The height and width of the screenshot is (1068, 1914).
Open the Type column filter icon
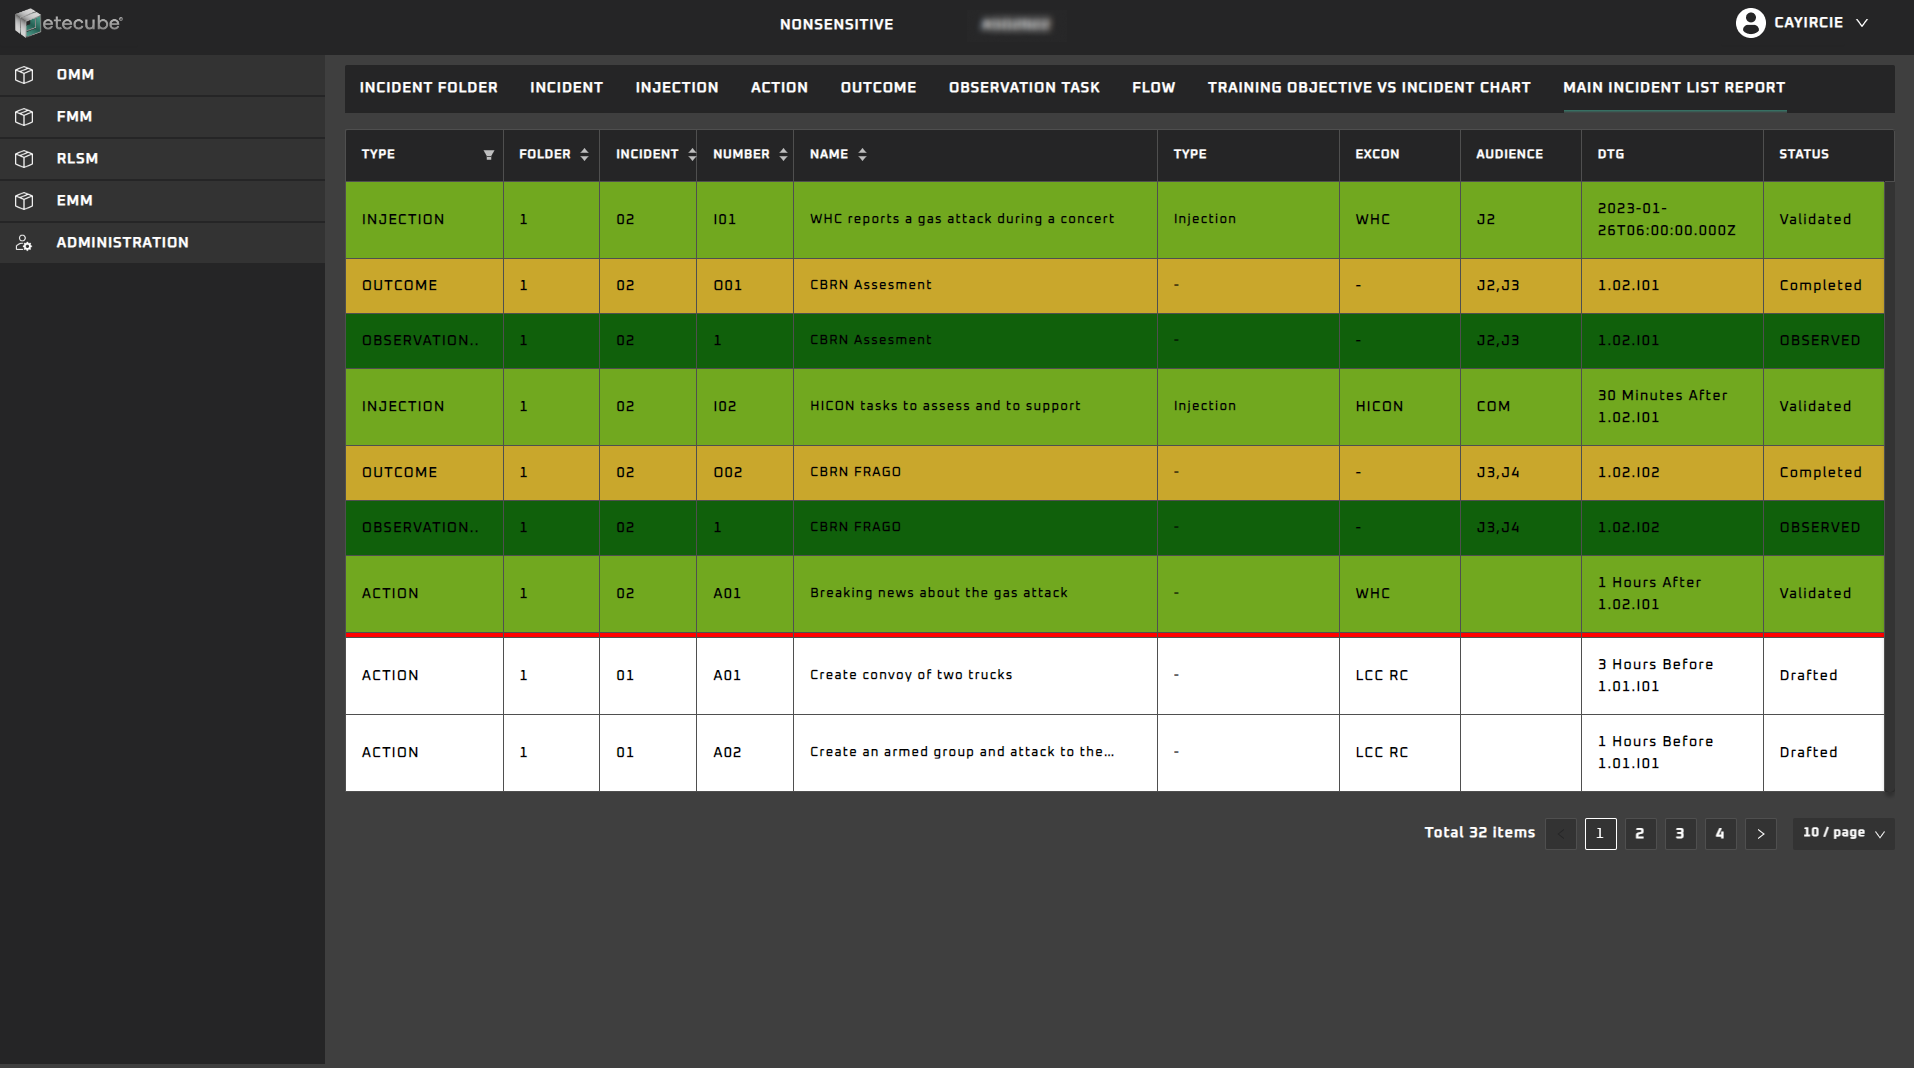(x=489, y=155)
